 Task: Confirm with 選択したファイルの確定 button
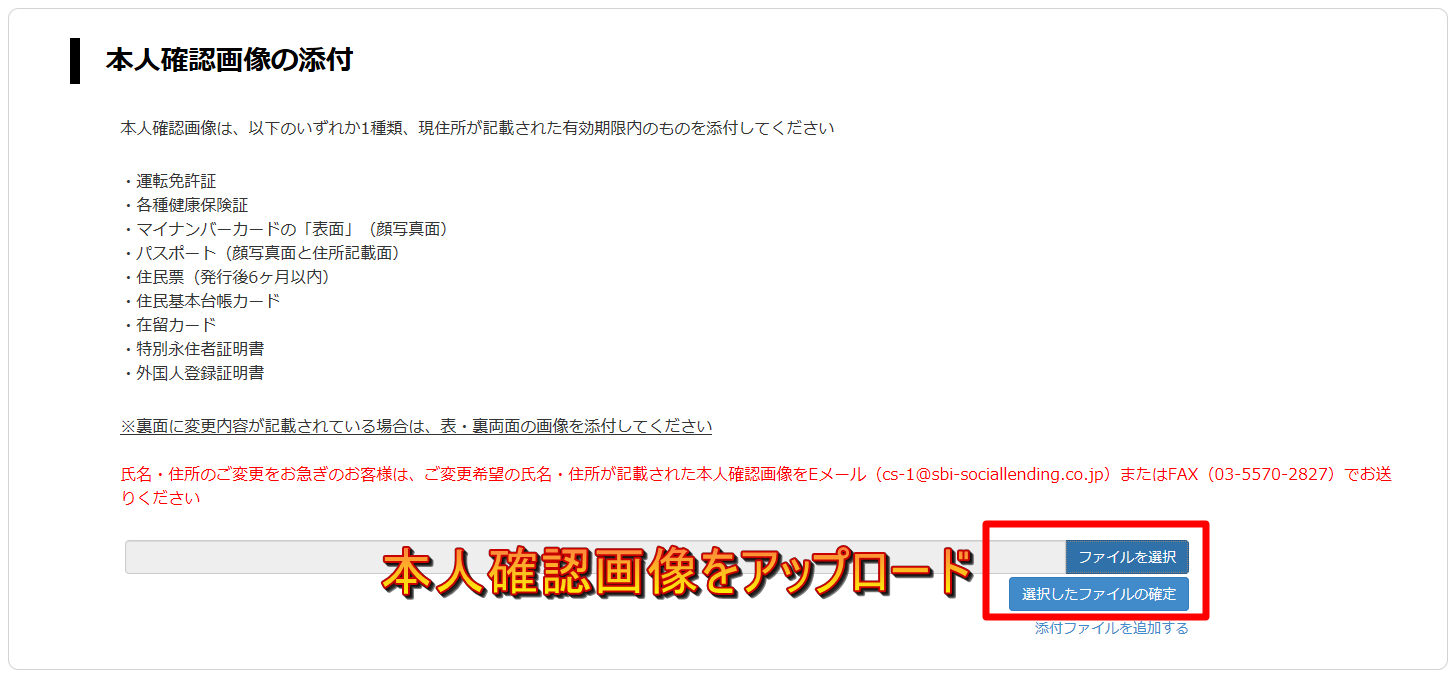[x=1099, y=594]
